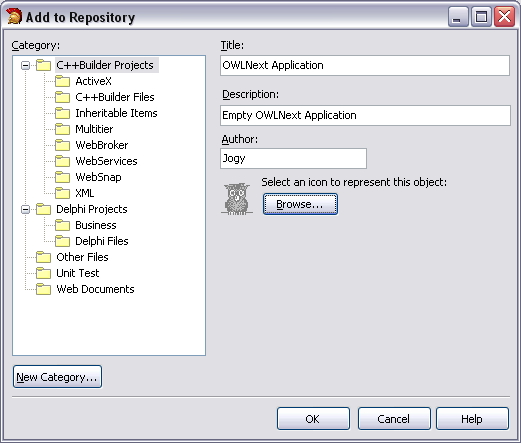Image resolution: width=521 pixels, height=443 pixels.
Task: Click the owl icon preview image
Action: click(x=237, y=198)
